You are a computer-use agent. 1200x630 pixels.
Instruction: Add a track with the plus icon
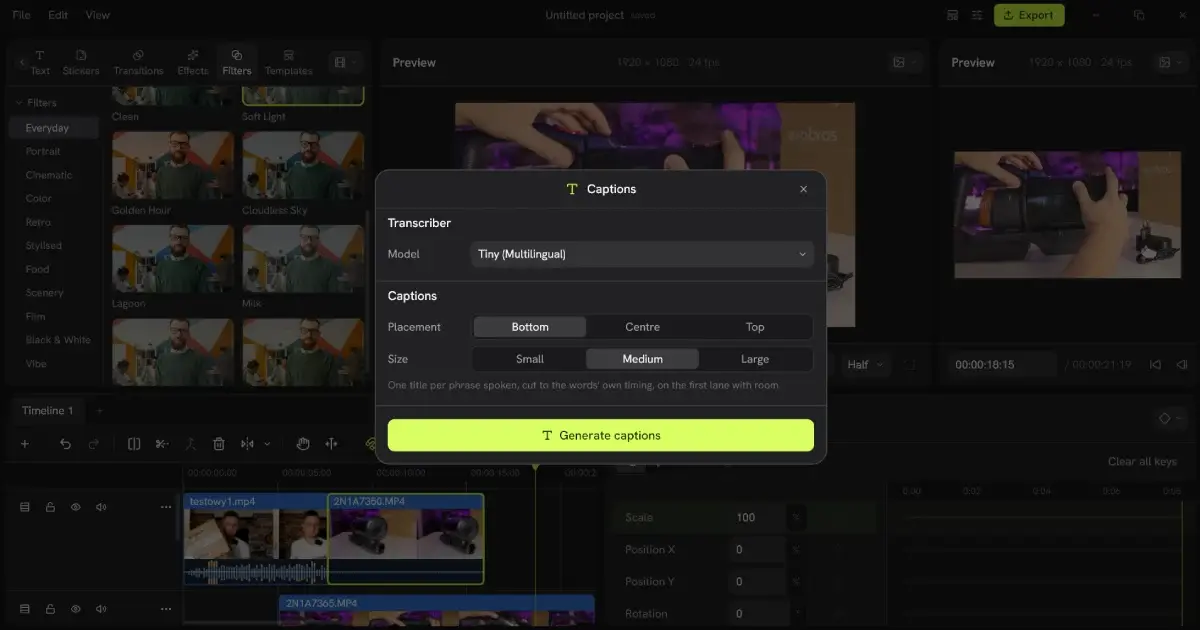pos(25,444)
